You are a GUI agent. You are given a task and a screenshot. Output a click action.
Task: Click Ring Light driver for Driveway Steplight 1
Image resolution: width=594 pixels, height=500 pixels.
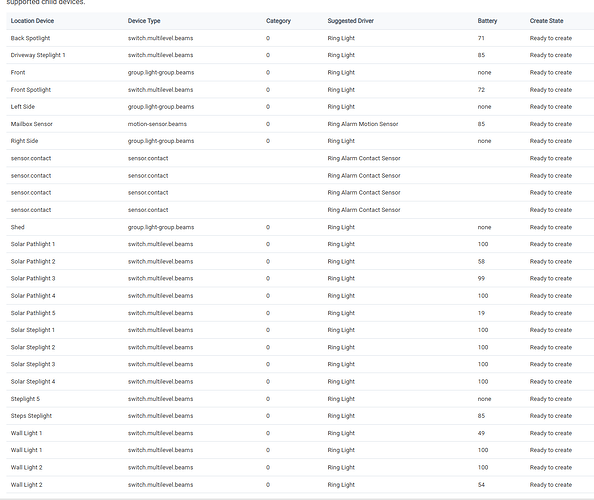(x=341, y=55)
